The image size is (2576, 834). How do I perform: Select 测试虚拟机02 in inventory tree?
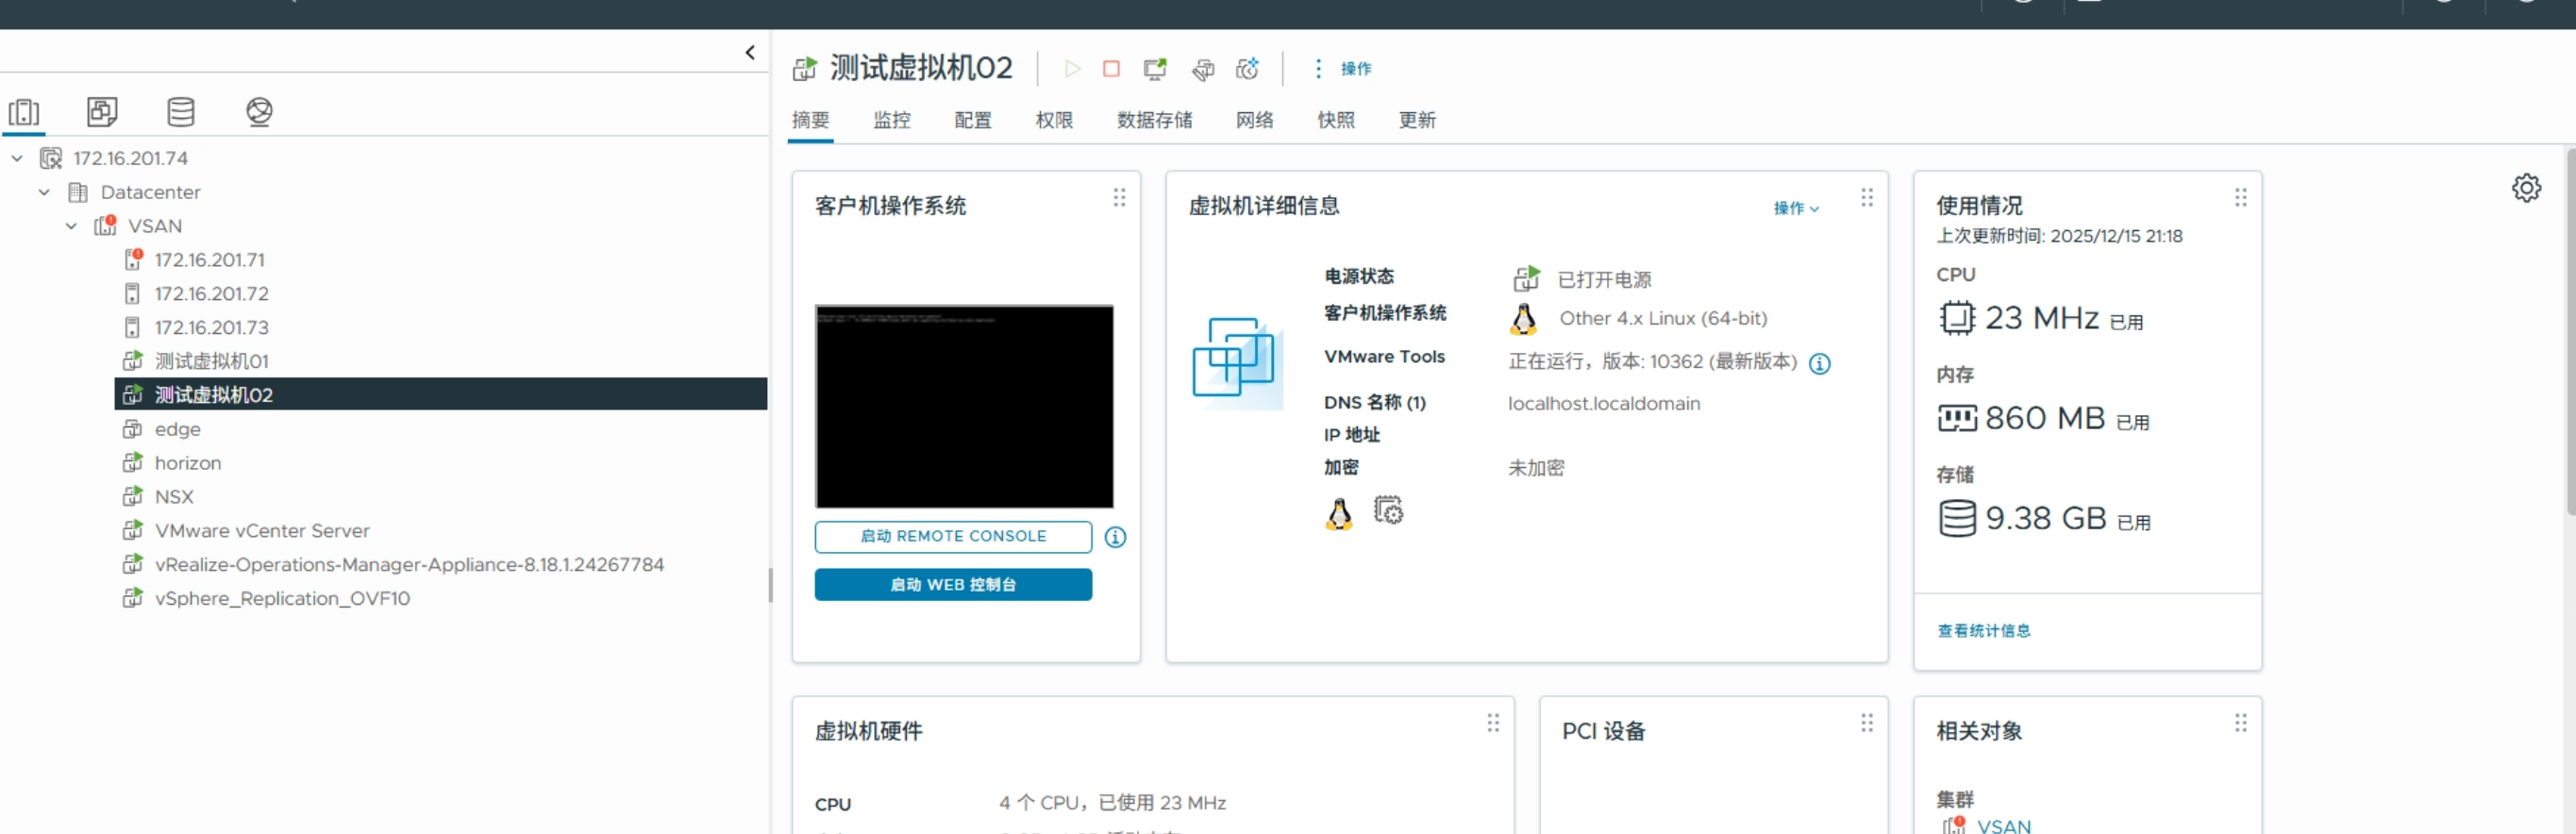pyautogui.click(x=441, y=395)
